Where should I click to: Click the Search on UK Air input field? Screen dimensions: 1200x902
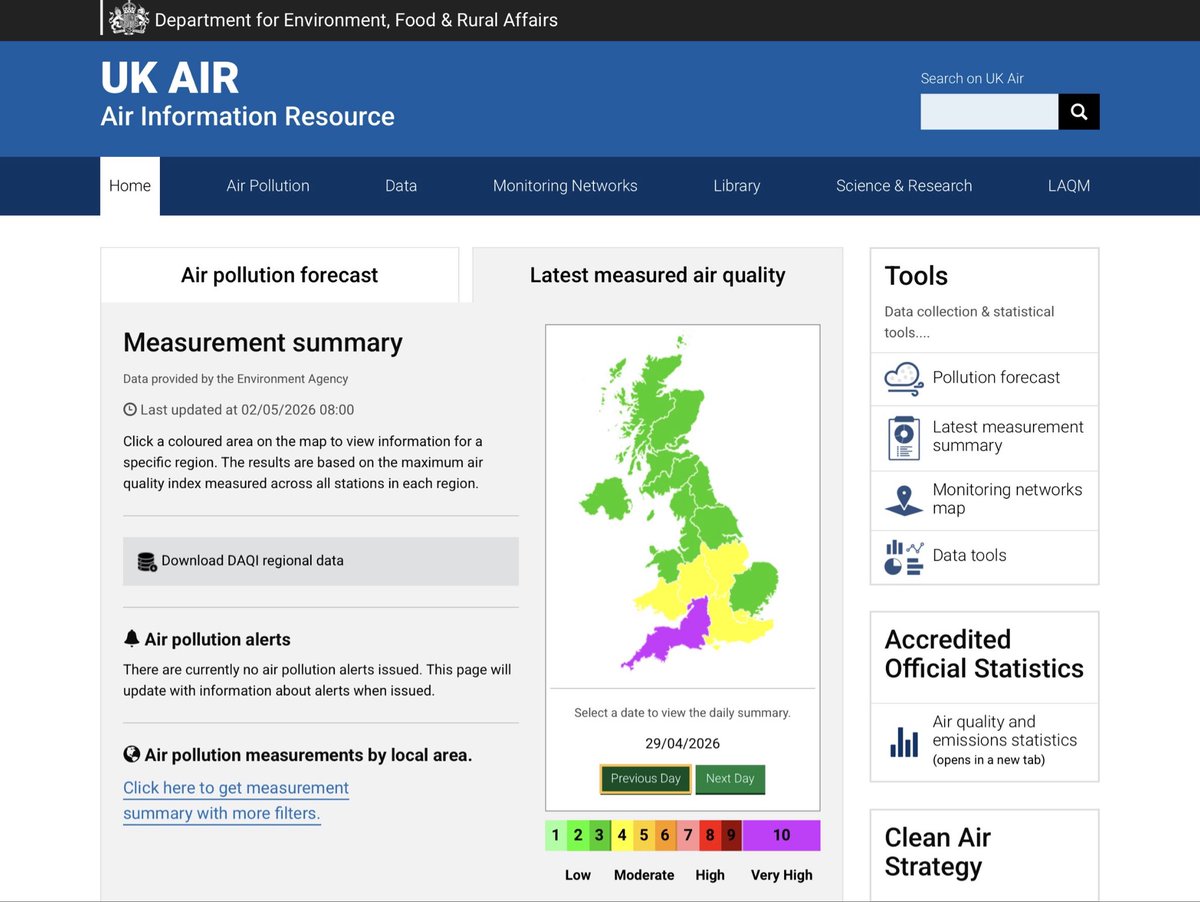click(x=990, y=112)
